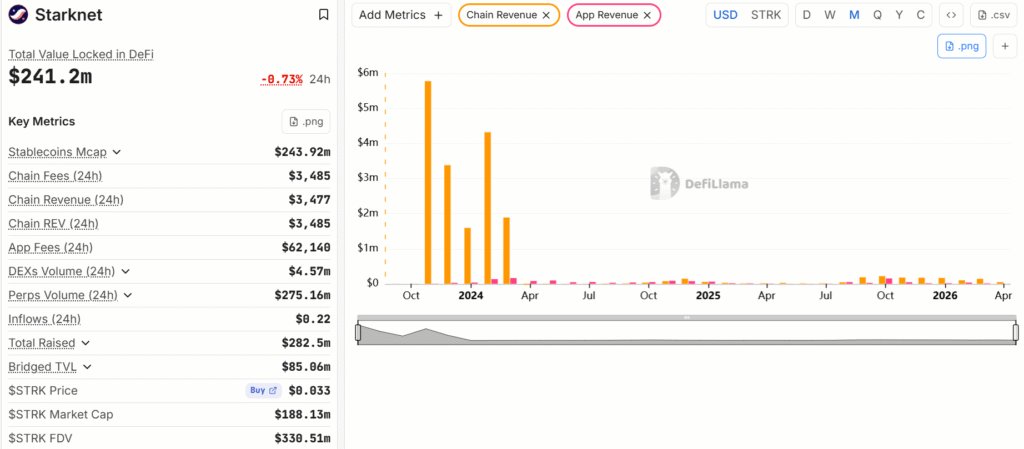Expand the DEXs Volume (24h) row
This screenshot has height=449, width=1024.
coord(125,271)
